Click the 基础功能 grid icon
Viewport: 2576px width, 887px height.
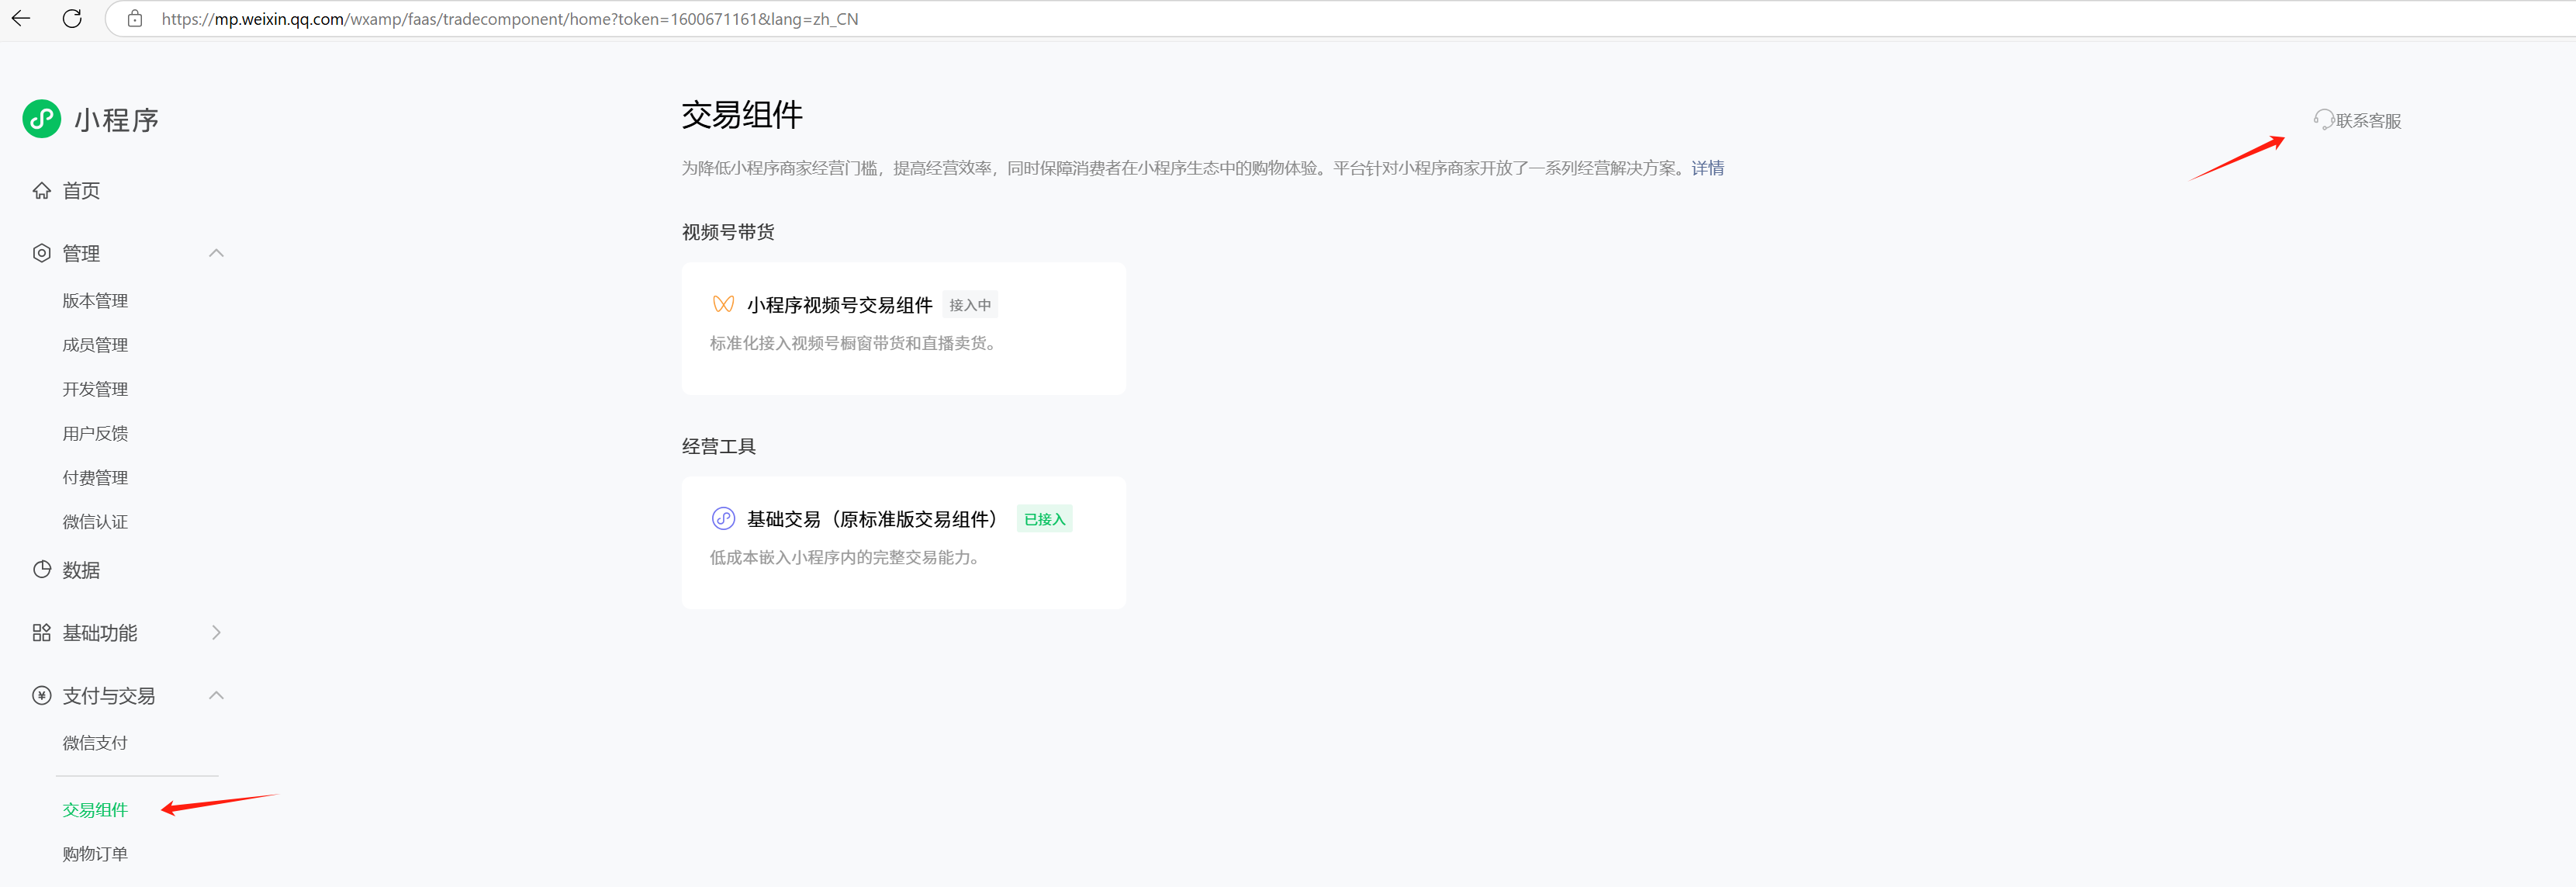tap(41, 633)
